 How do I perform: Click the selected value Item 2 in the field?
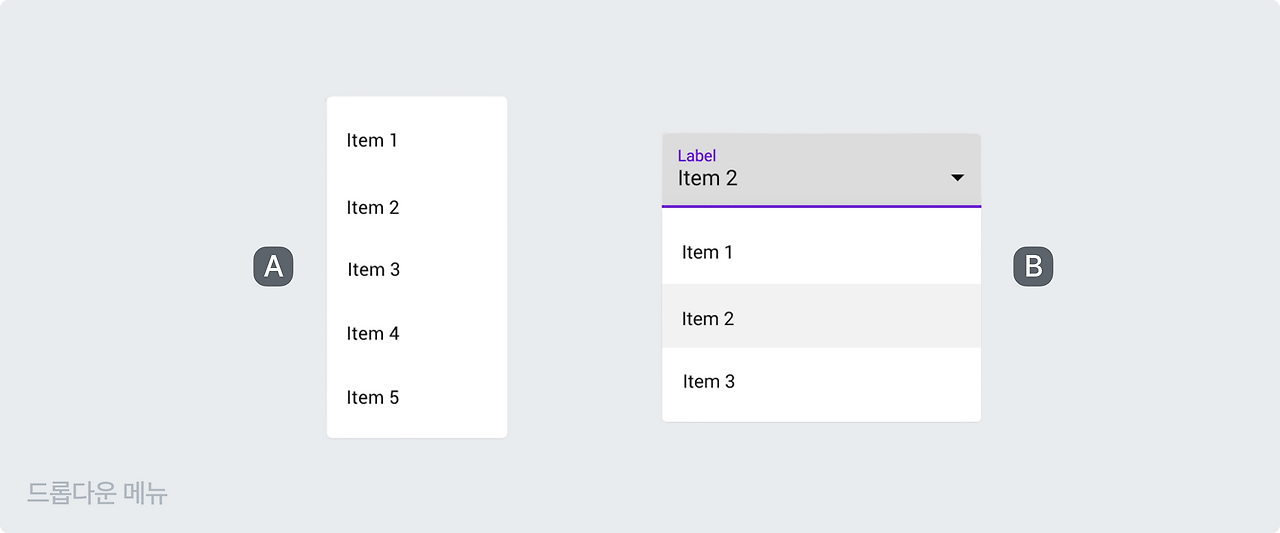(x=708, y=179)
